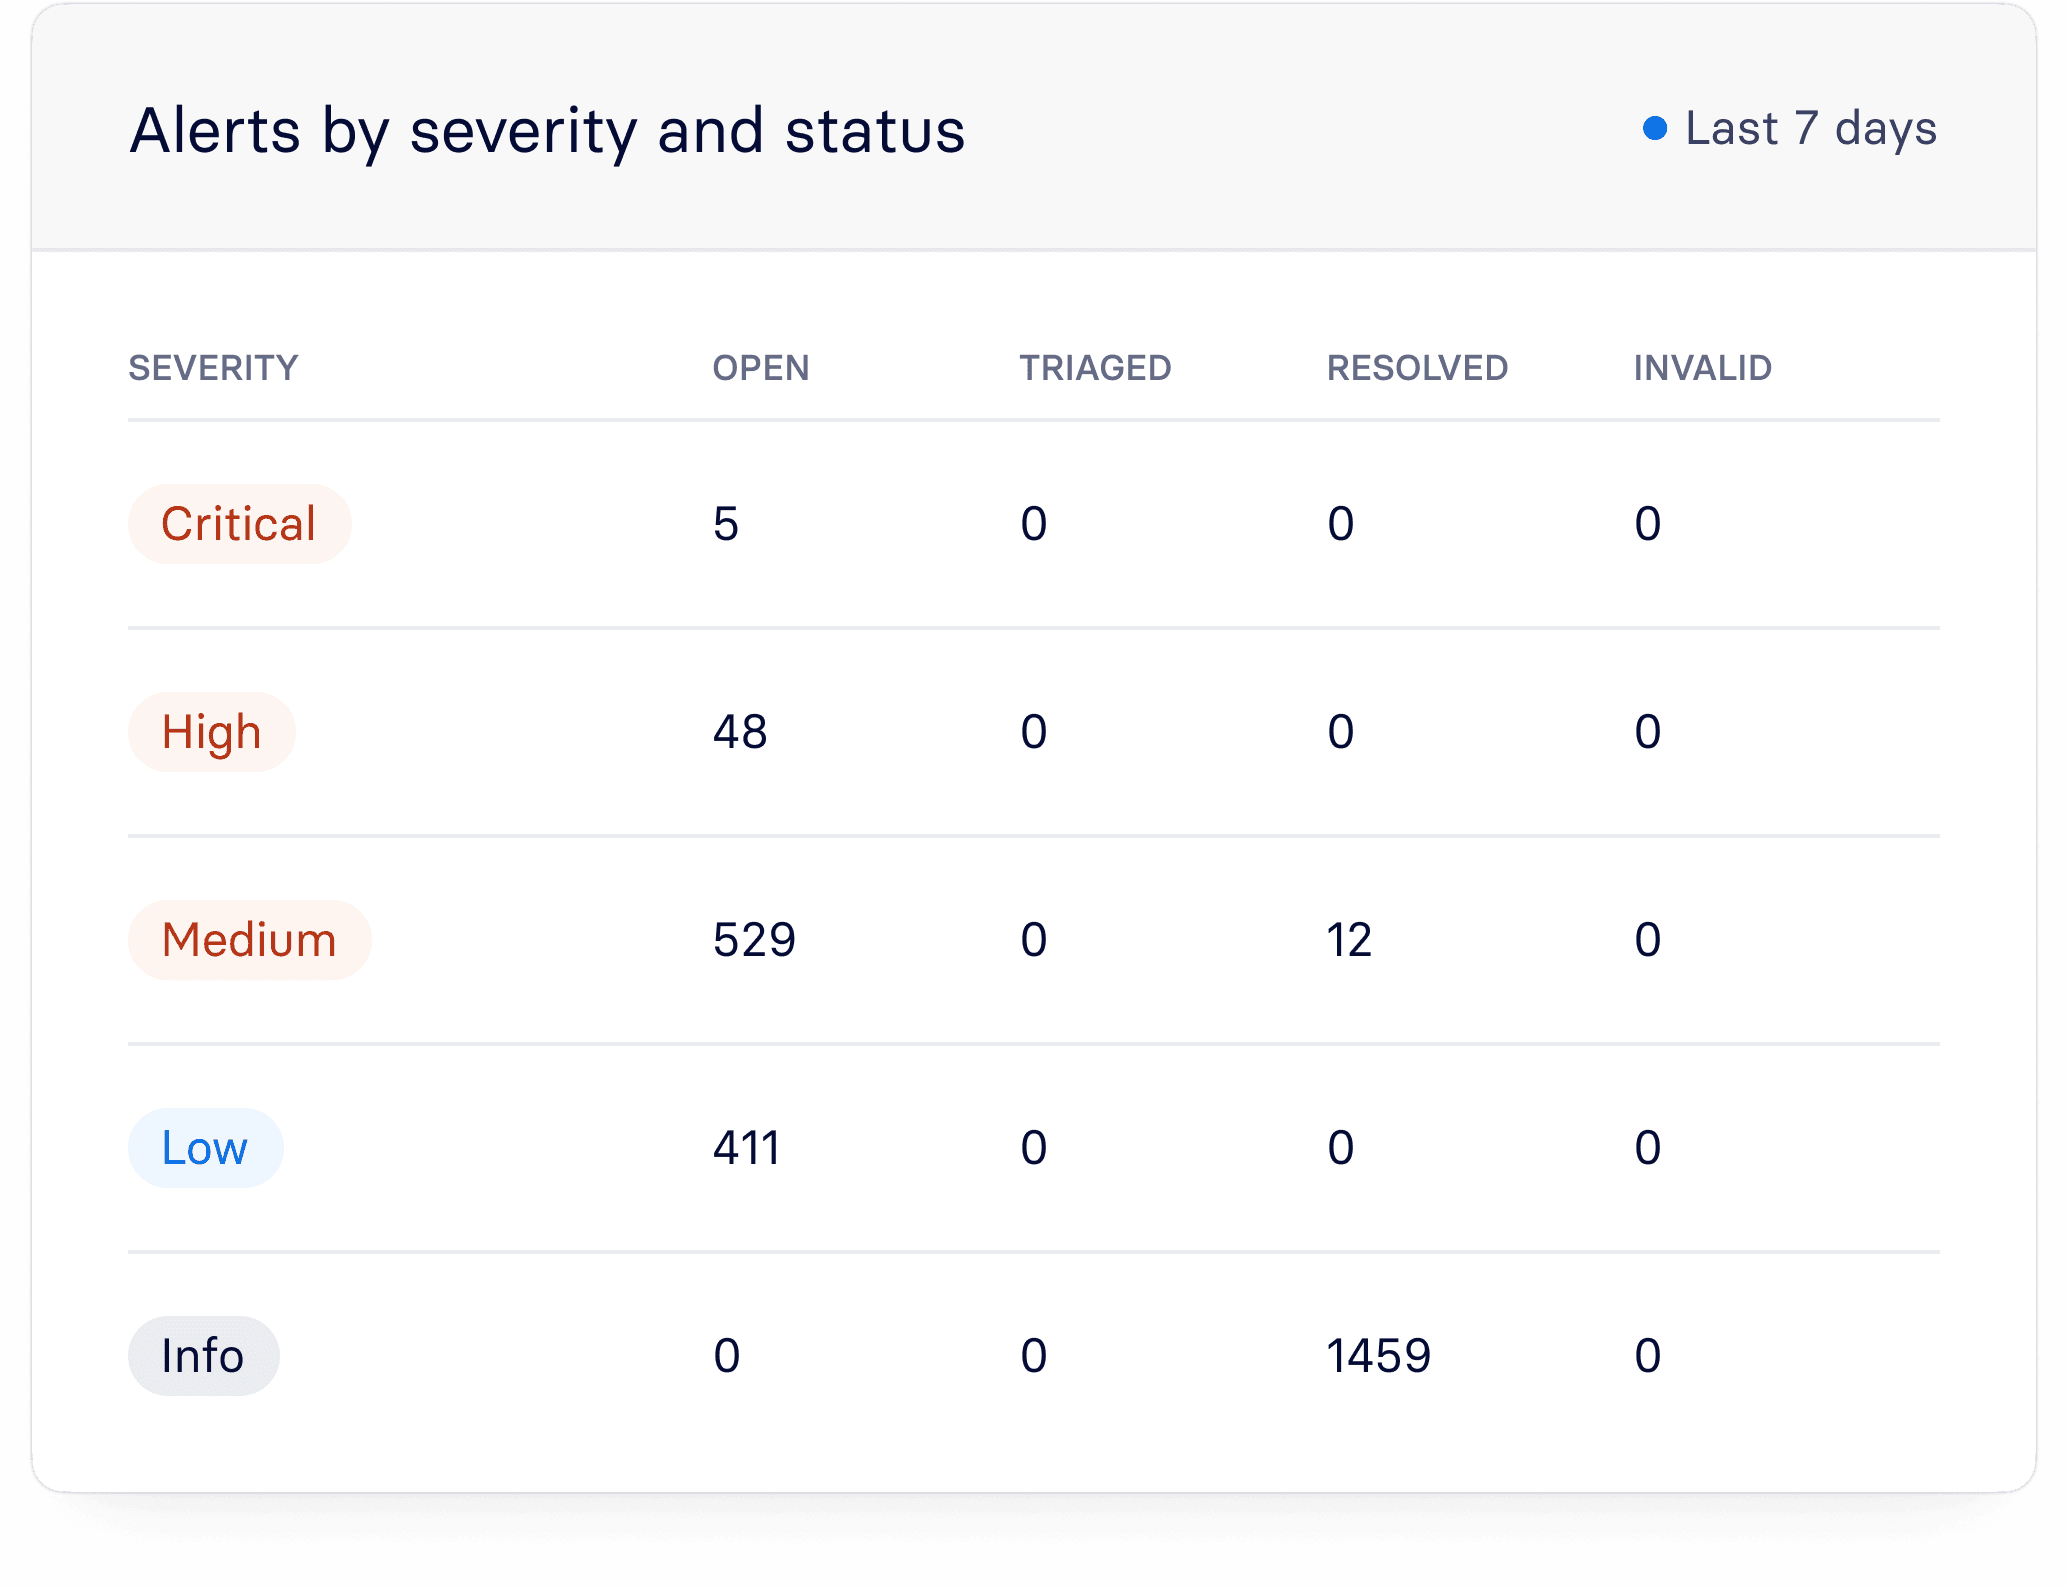Open the 48 open High alerts
This screenshot has height=1588, width=2068.
(740, 732)
